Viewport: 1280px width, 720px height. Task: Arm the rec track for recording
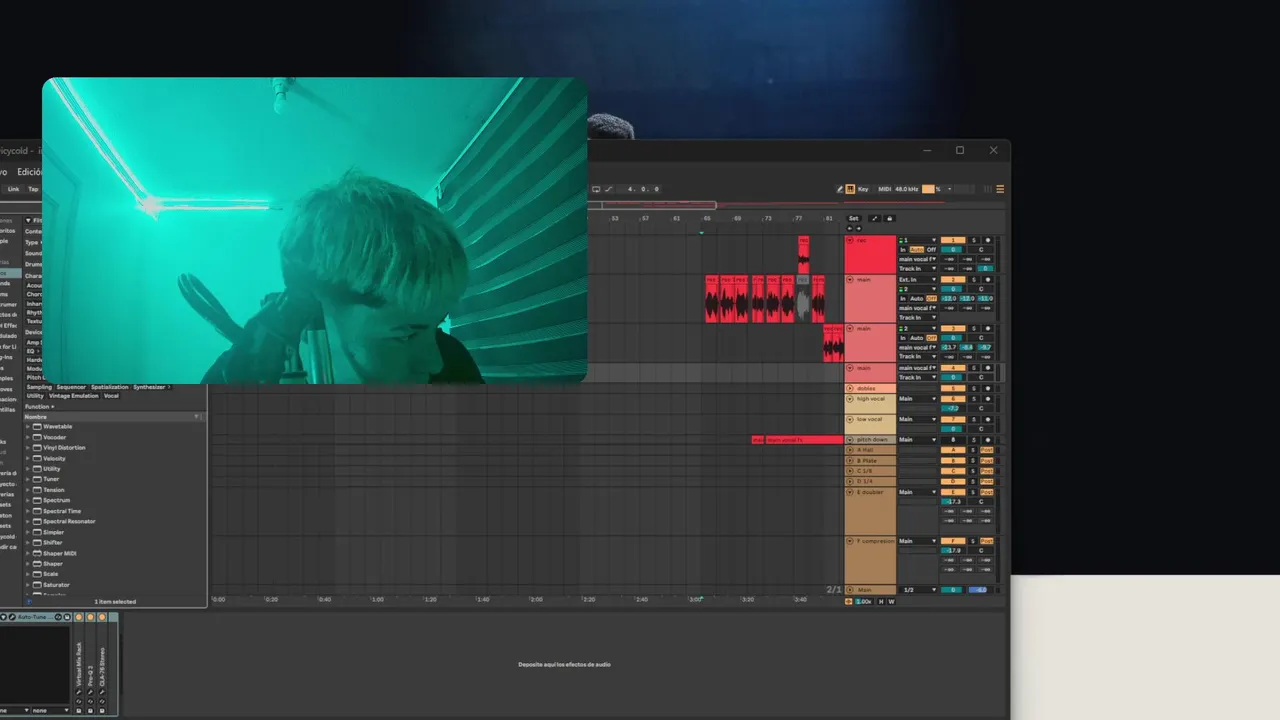tap(988, 240)
